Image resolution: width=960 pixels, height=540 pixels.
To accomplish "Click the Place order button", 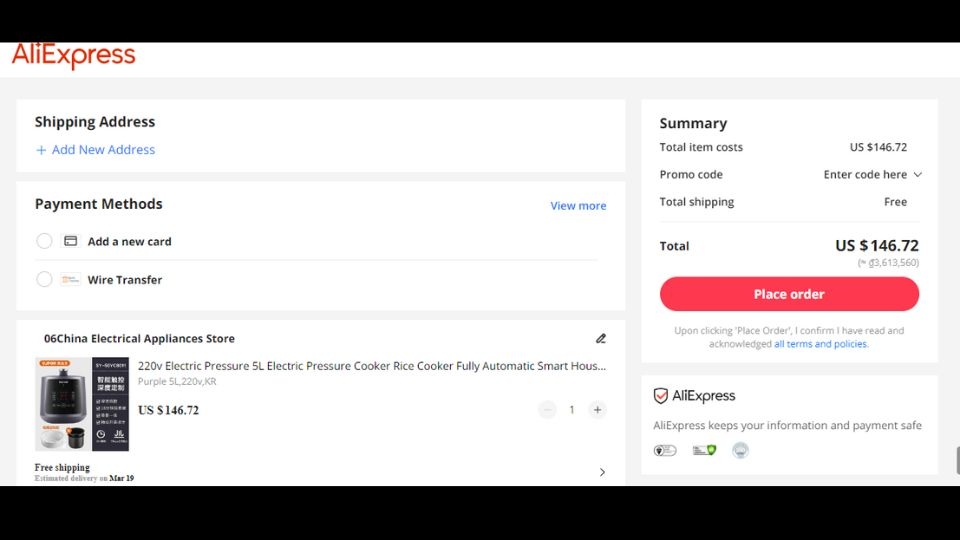I will point(789,294).
